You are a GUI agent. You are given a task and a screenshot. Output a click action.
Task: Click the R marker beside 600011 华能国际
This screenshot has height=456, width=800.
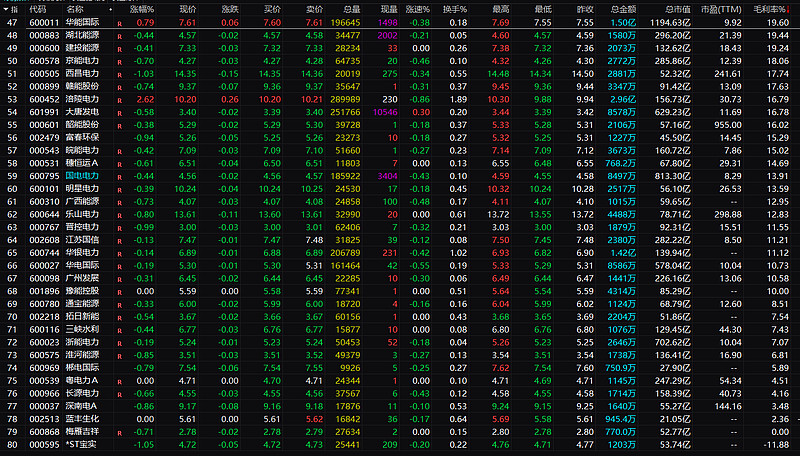pos(119,24)
